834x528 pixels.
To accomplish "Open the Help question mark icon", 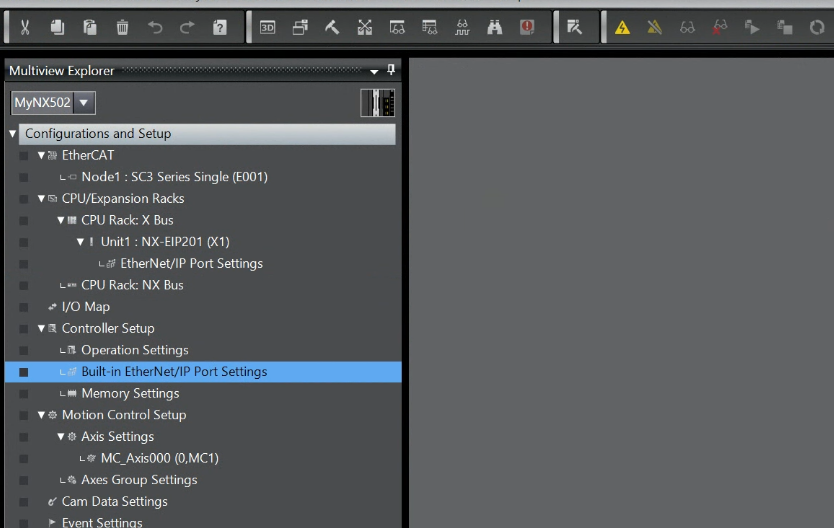I will click(x=220, y=28).
